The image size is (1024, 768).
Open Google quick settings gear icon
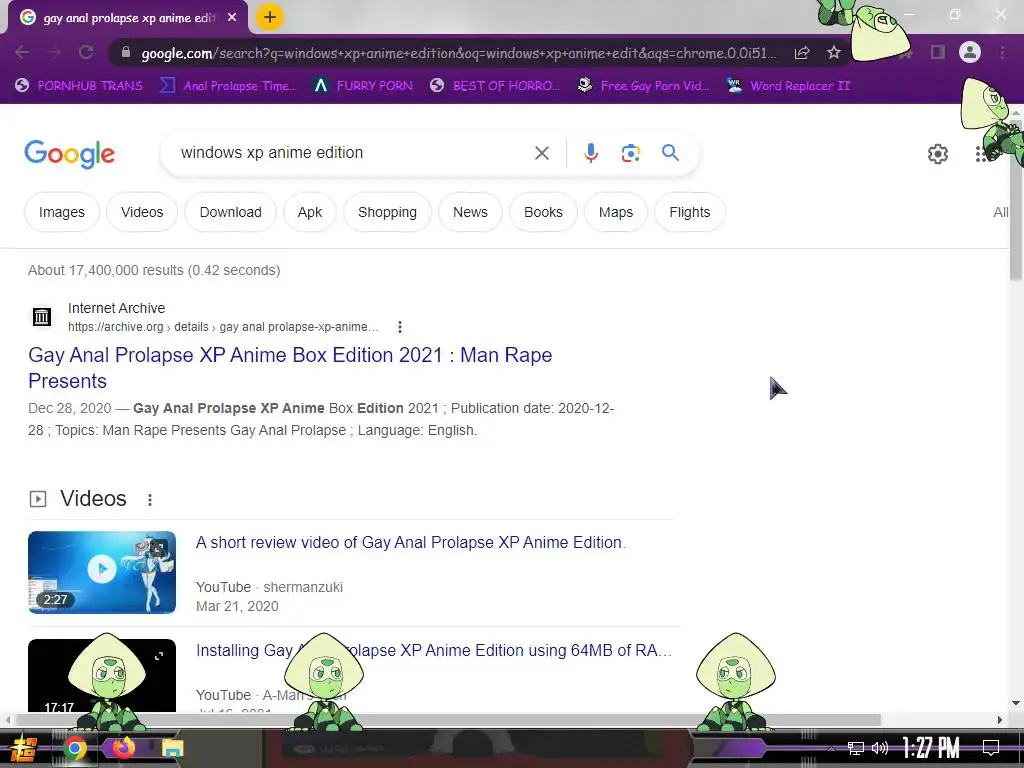938,153
